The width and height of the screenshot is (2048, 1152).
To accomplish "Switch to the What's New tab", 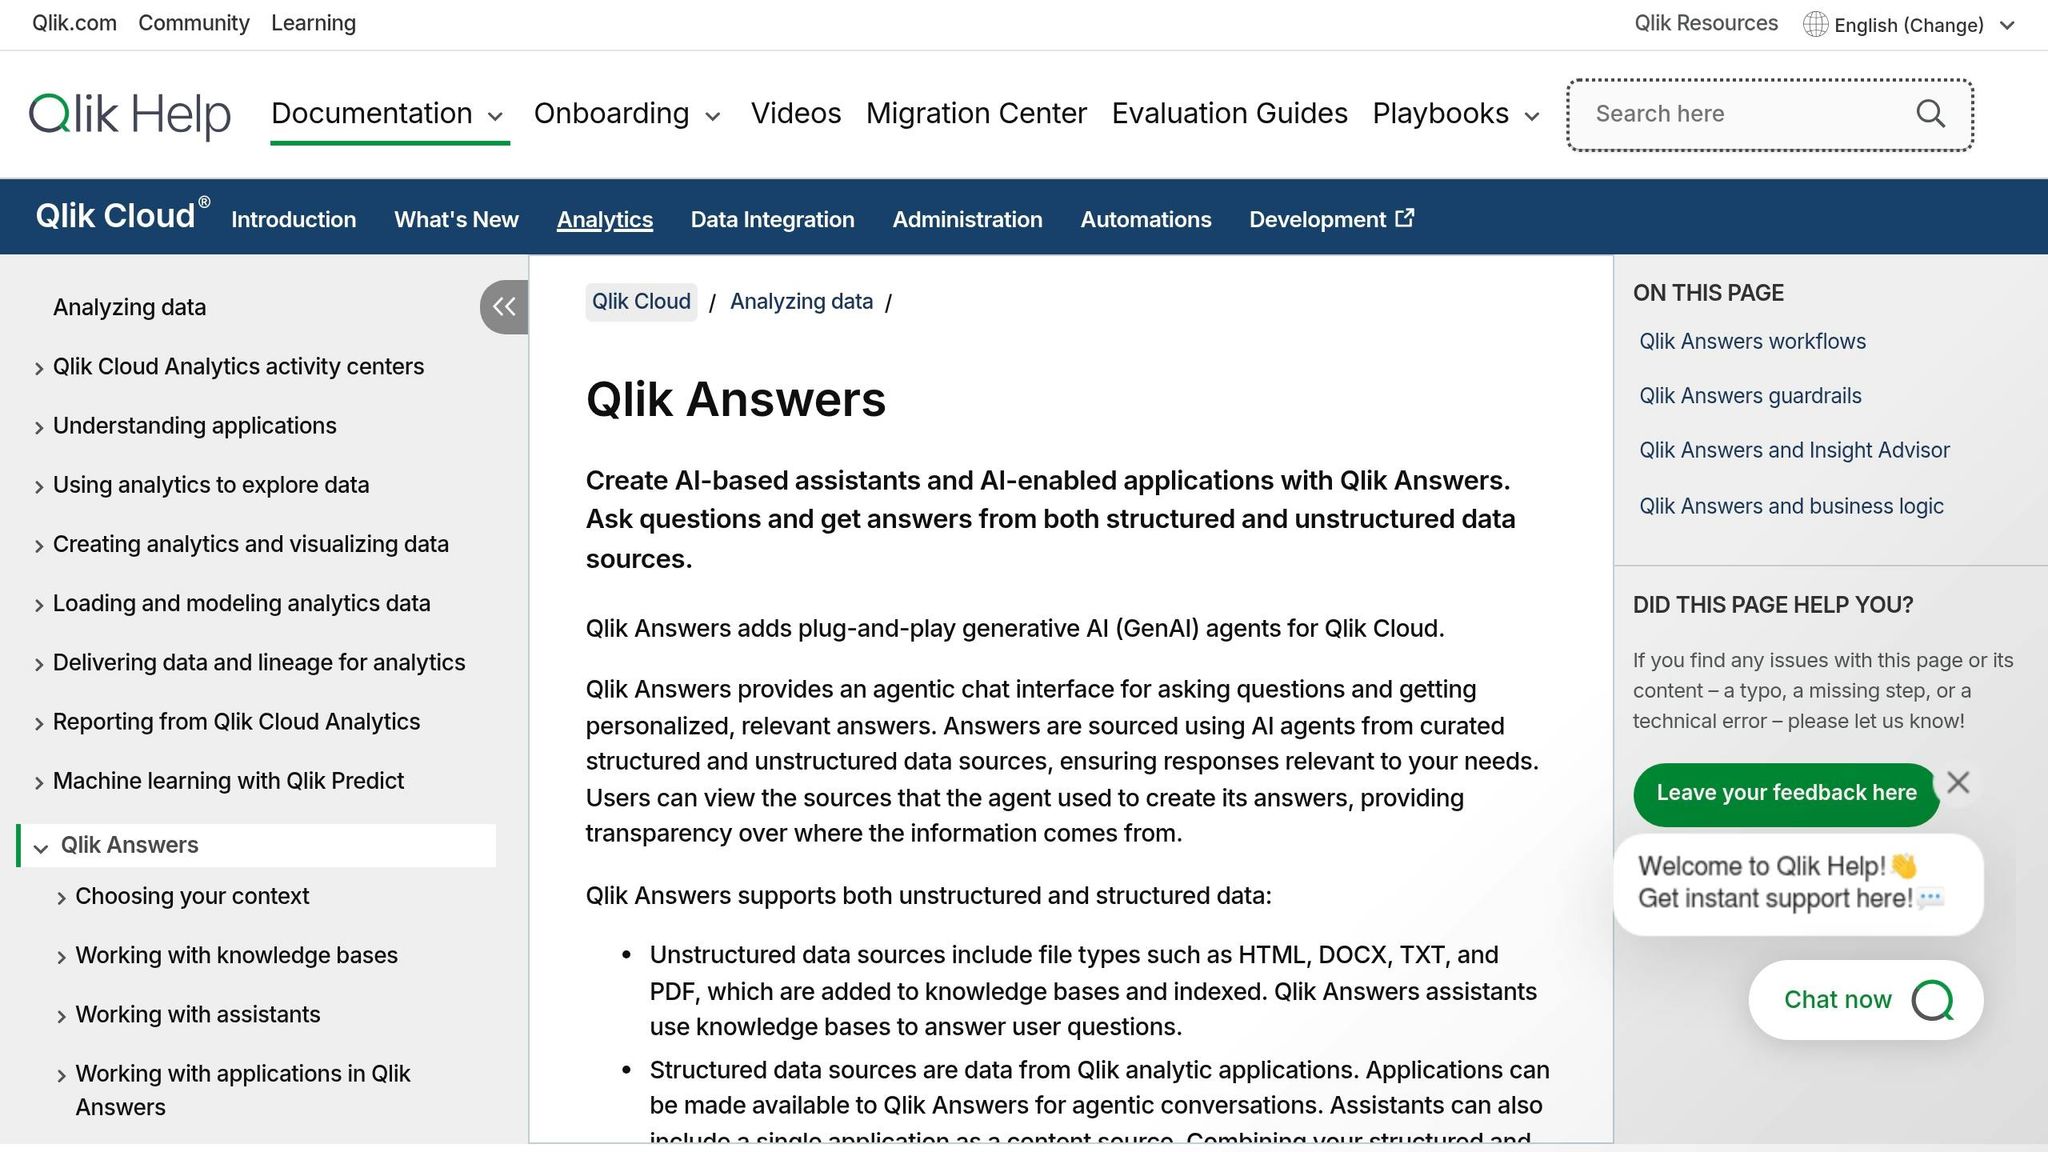I will 456,219.
